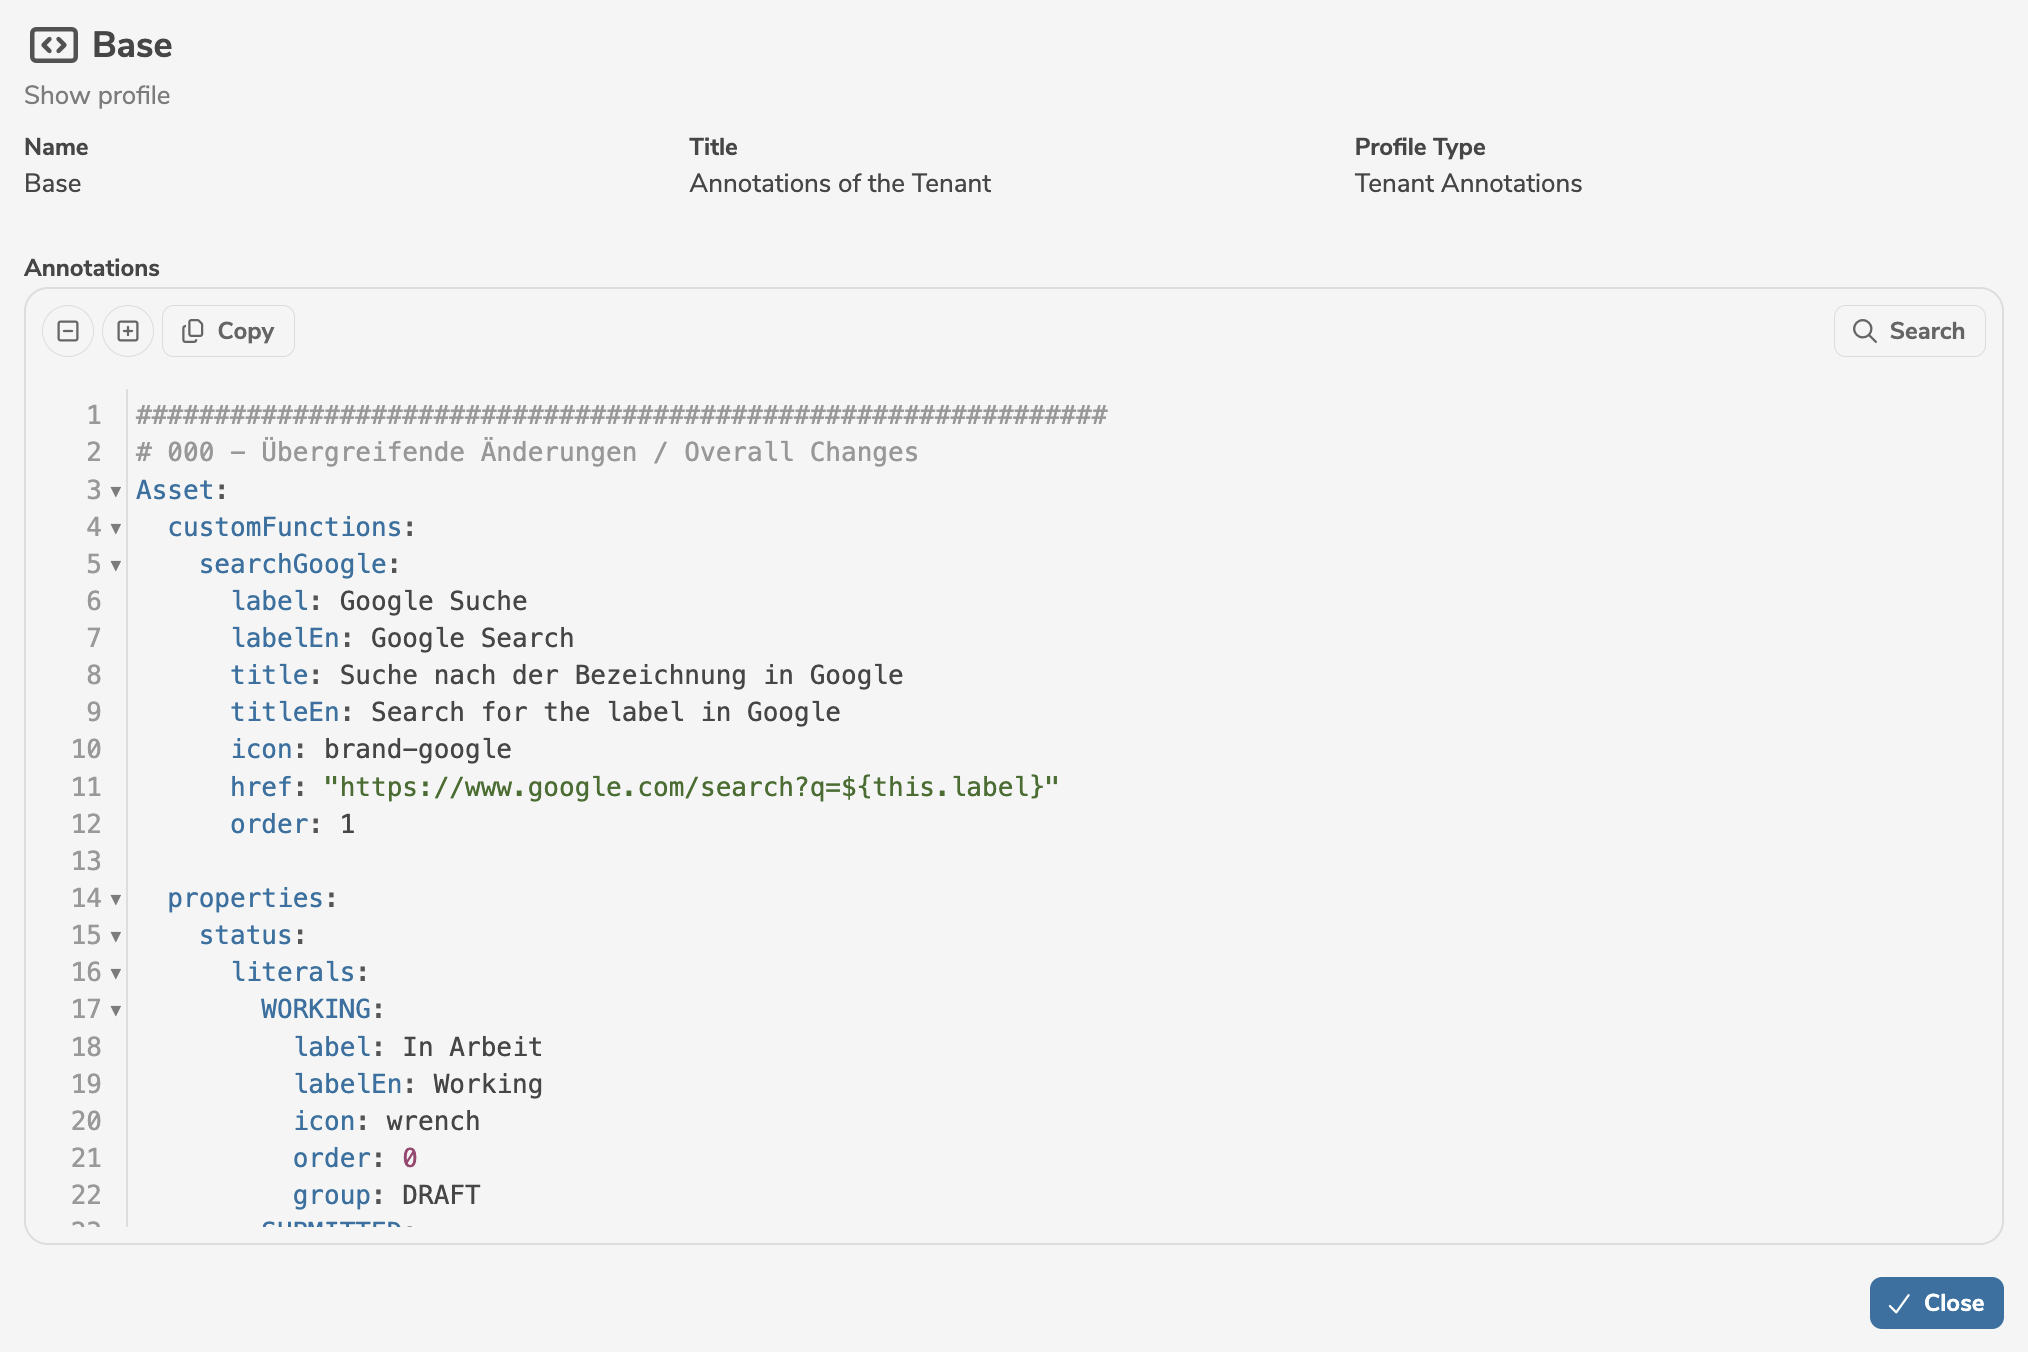Collapse the literals block at line 16

click(x=116, y=973)
